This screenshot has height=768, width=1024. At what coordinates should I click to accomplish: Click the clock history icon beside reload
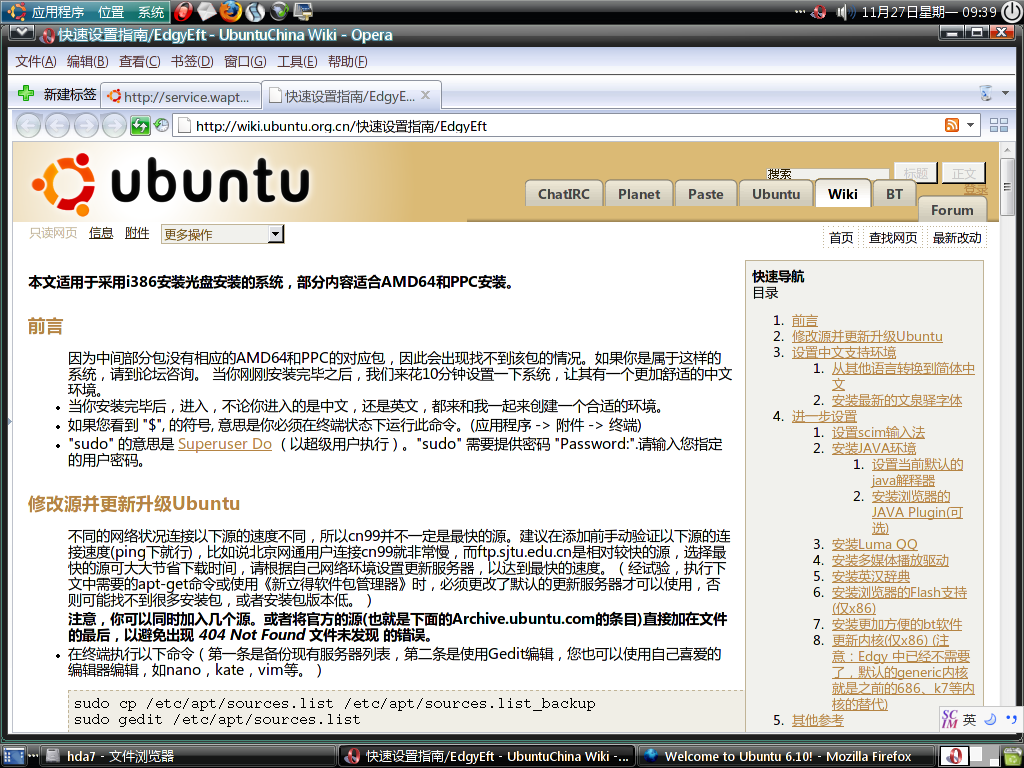pyautogui.click(x=161, y=125)
